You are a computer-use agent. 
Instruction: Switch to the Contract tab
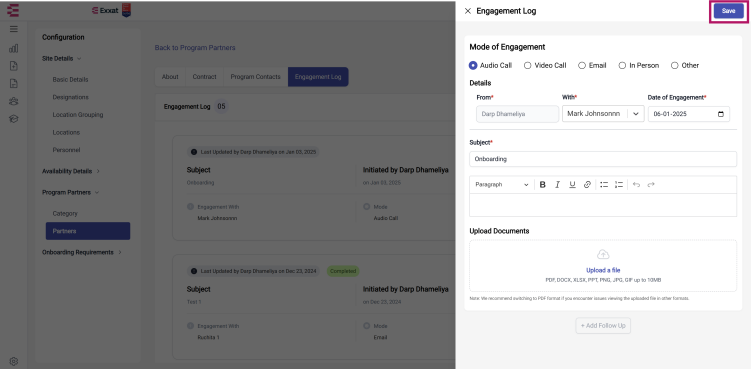[x=204, y=77]
